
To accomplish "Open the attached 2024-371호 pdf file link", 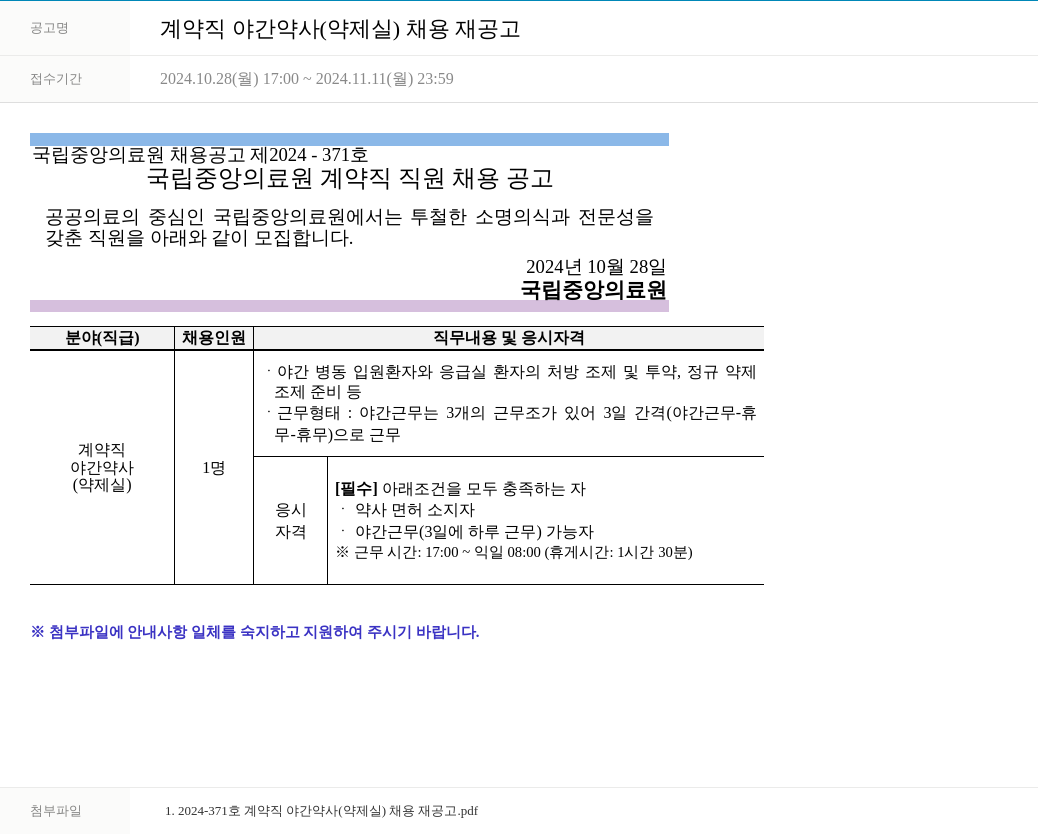I will (x=321, y=811).
